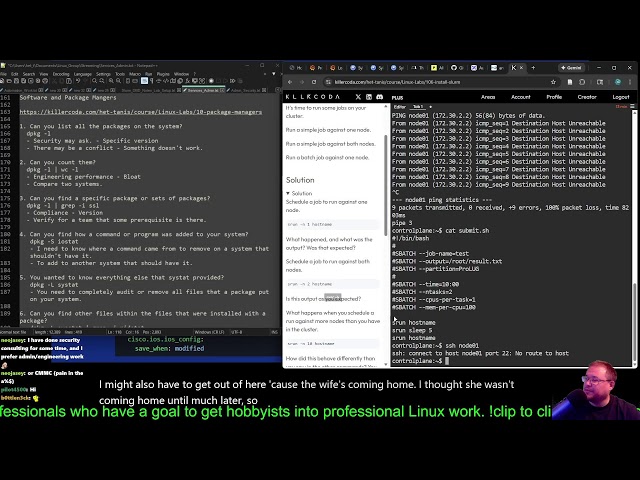Click the Notepad++ Find toolbar icon
640x480 pixels.
click(94, 81)
